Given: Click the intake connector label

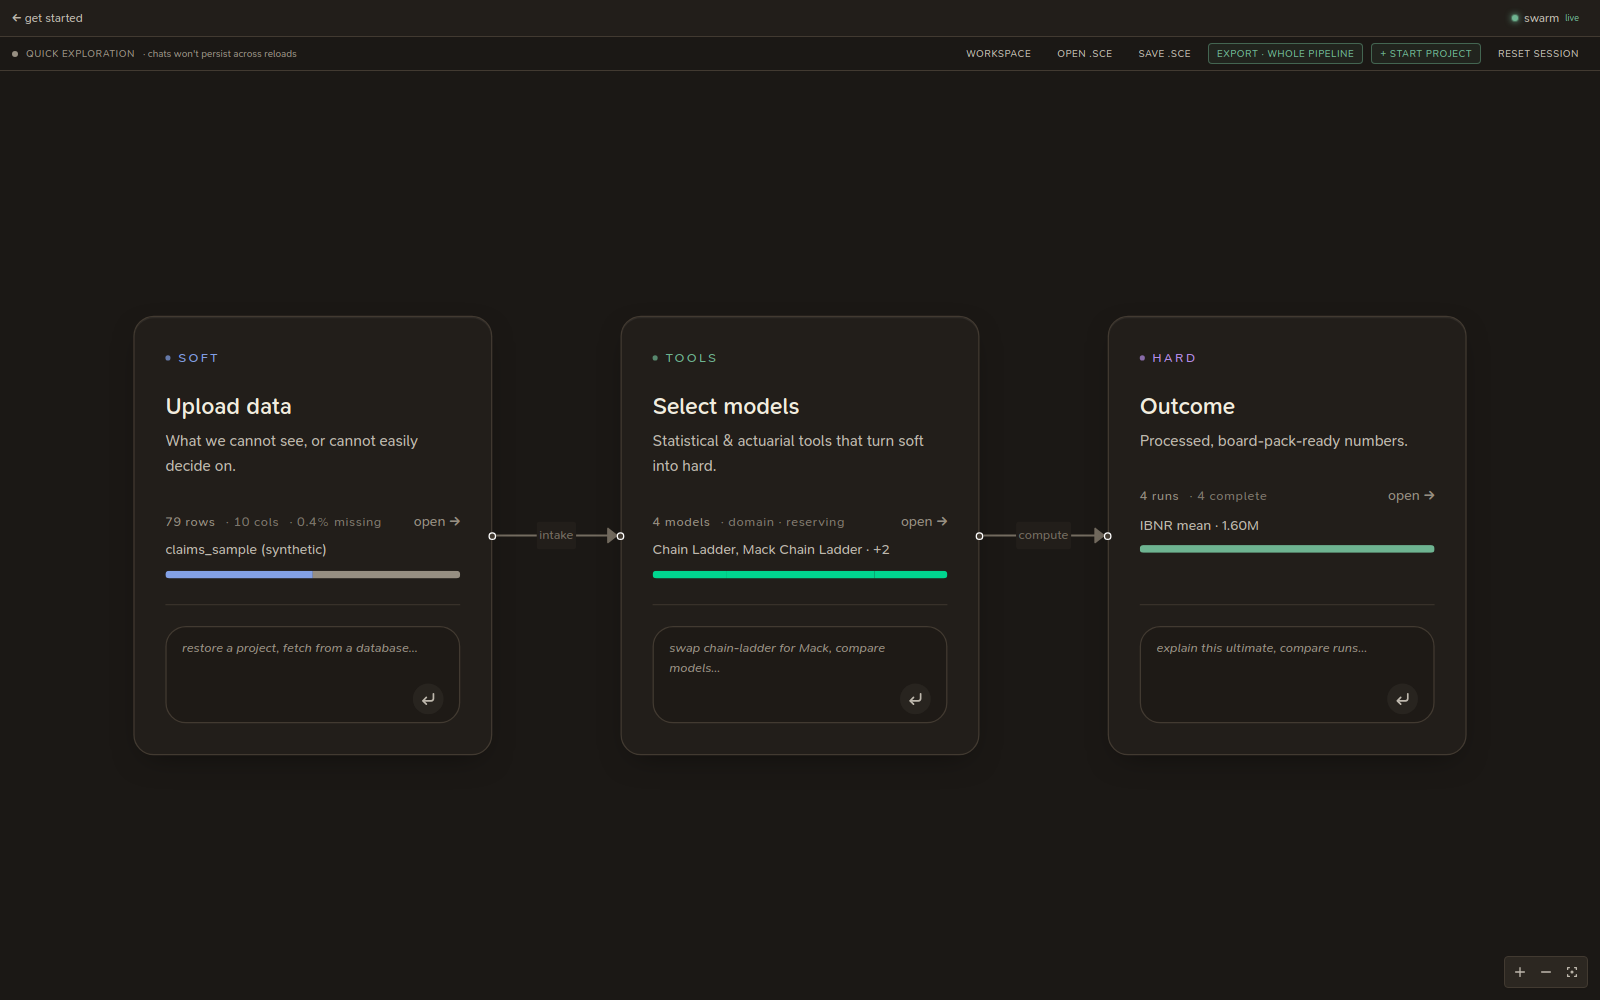Looking at the screenshot, I should pyautogui.click(x=556, y=535).
